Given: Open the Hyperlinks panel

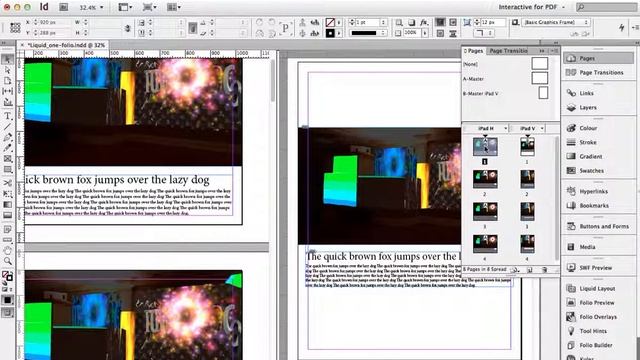Looking at the screenshot, I should click(598, 191).
